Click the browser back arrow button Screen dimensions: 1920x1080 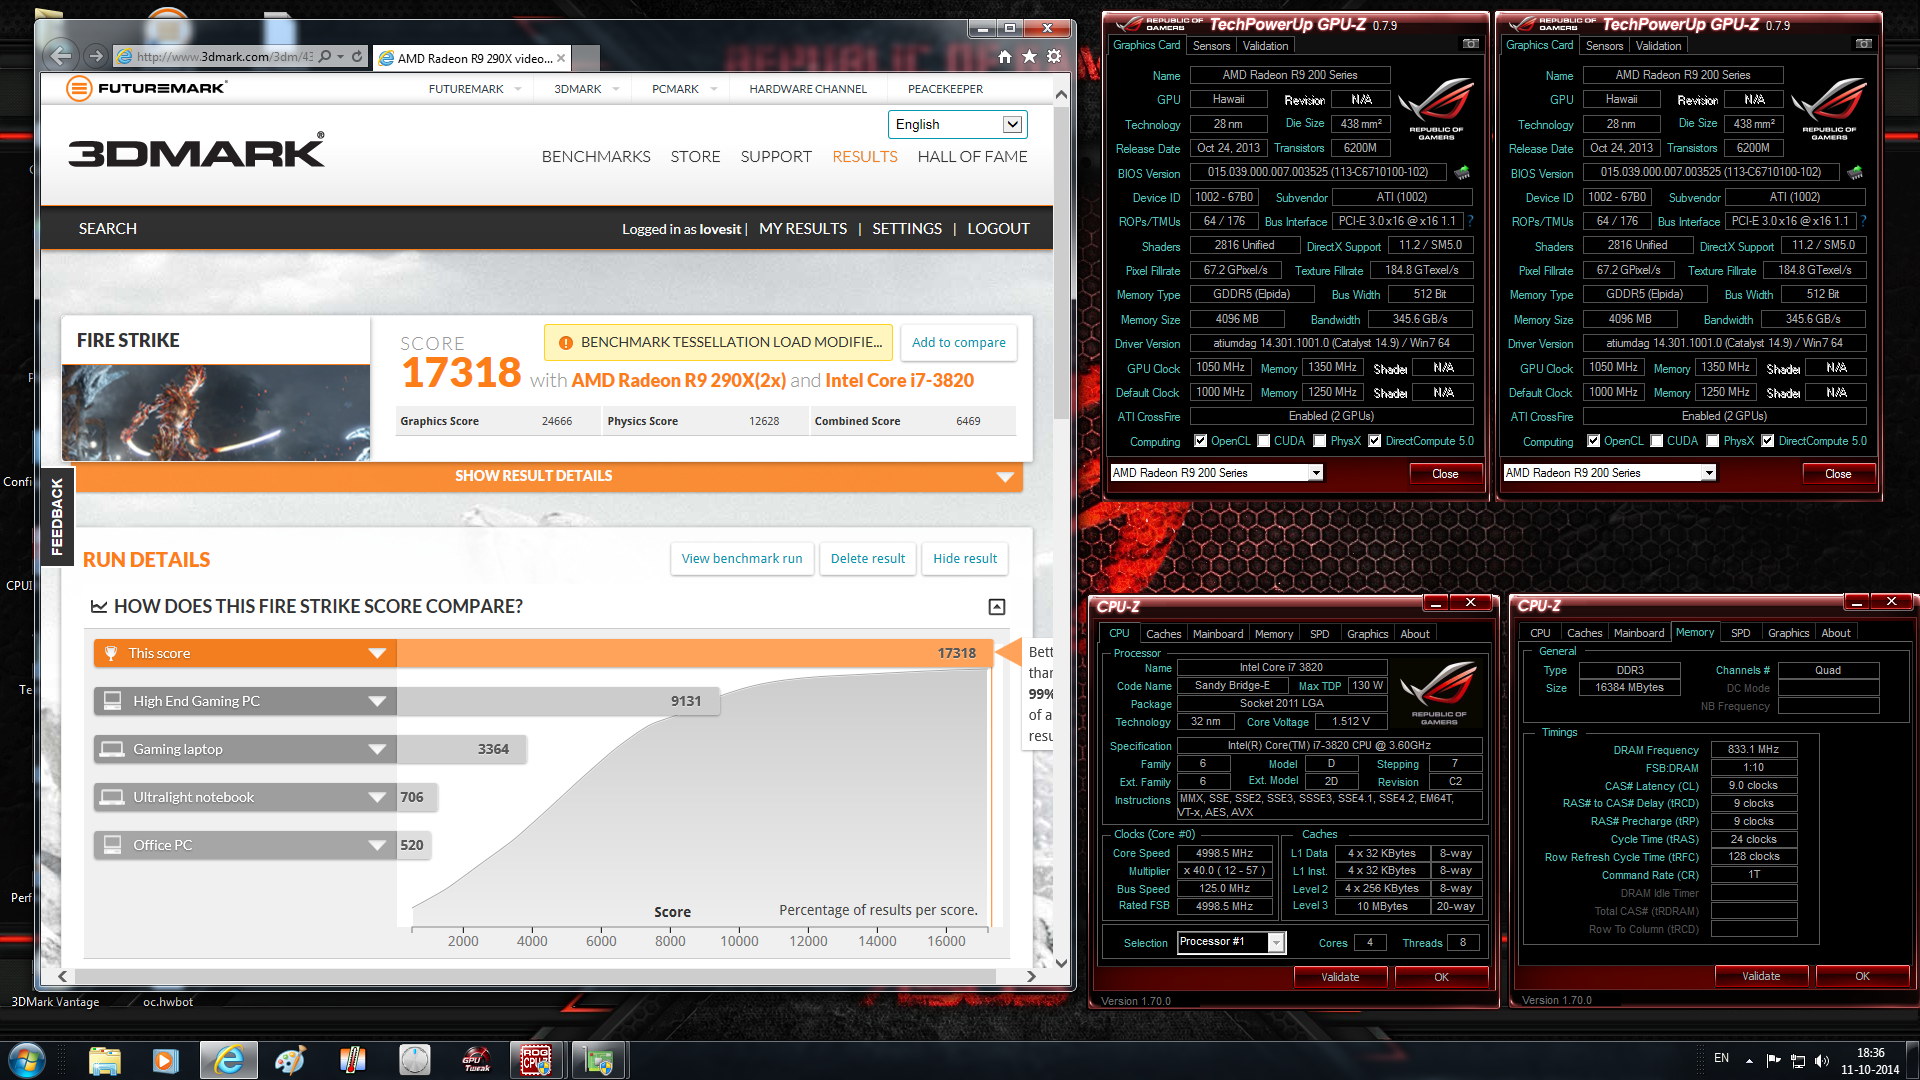(x=61, y=57)
